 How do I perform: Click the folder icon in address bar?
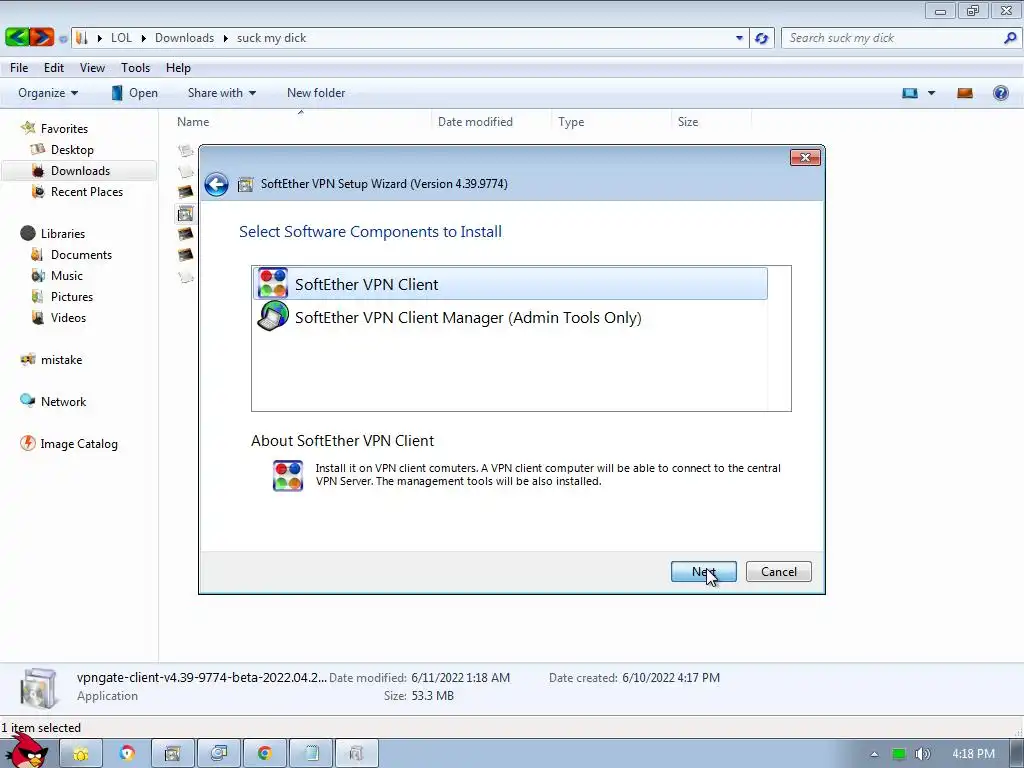pos(82,38)
